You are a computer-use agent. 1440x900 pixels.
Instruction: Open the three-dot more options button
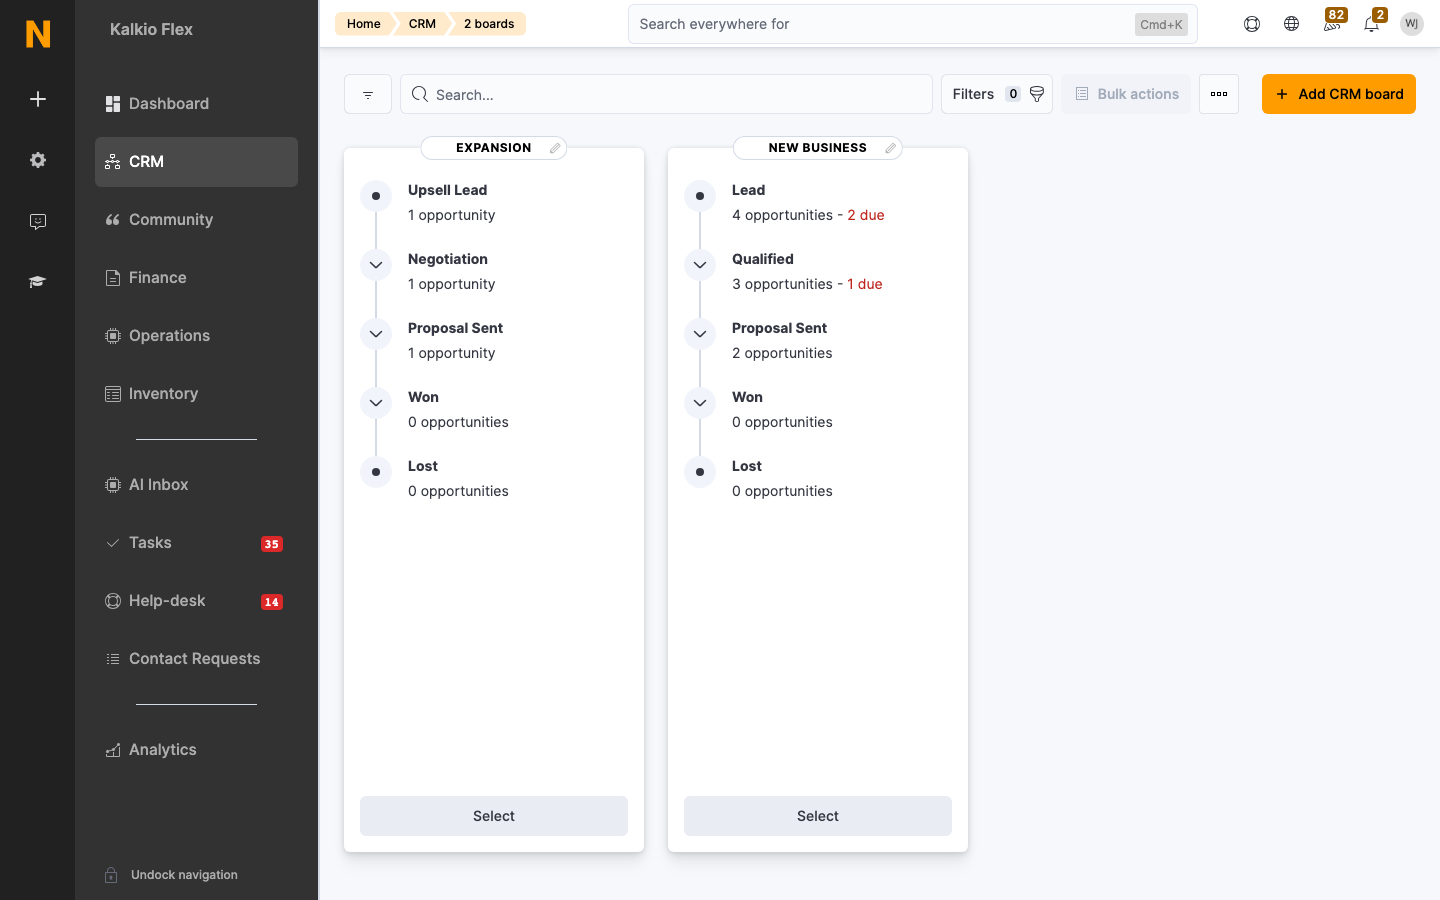[1219, 94]
